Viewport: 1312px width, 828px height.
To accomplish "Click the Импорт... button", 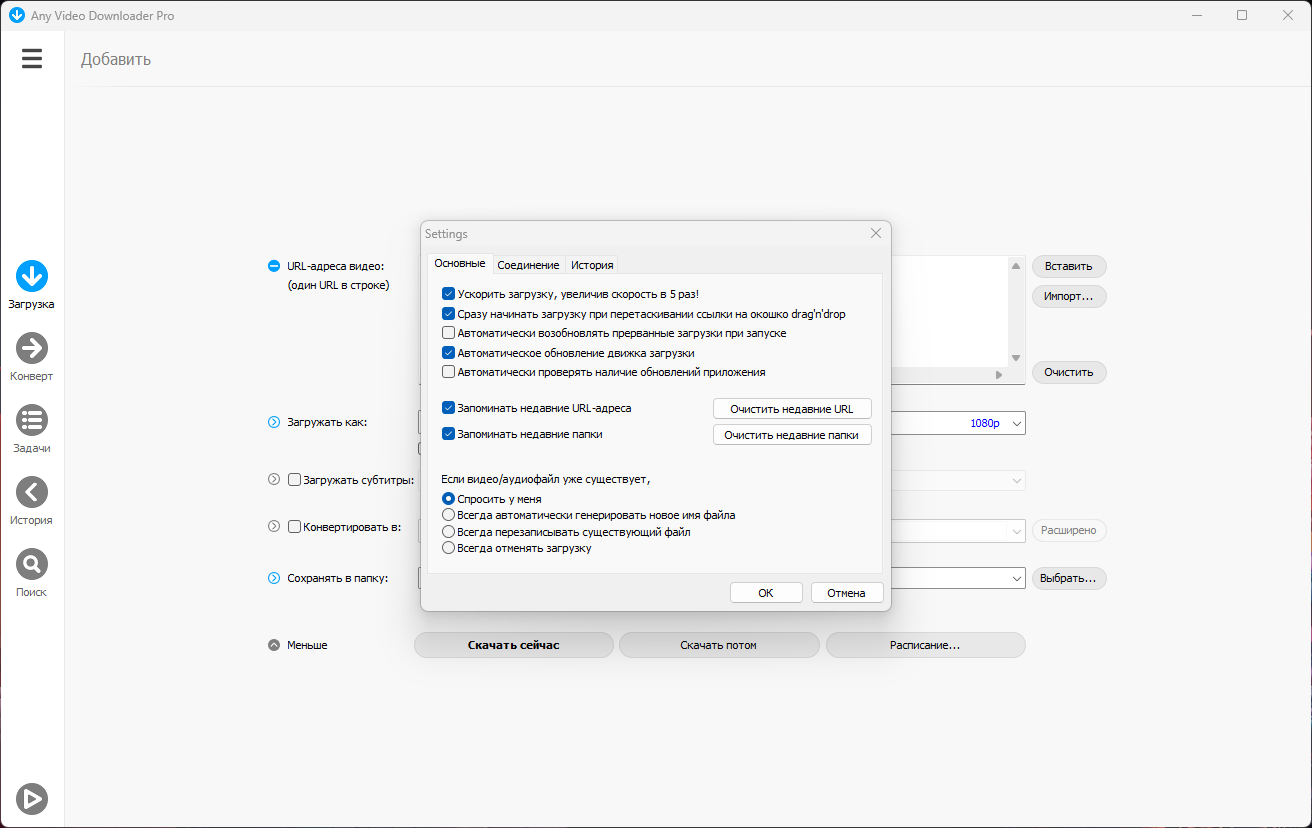I will click(x=1069, y=296).
